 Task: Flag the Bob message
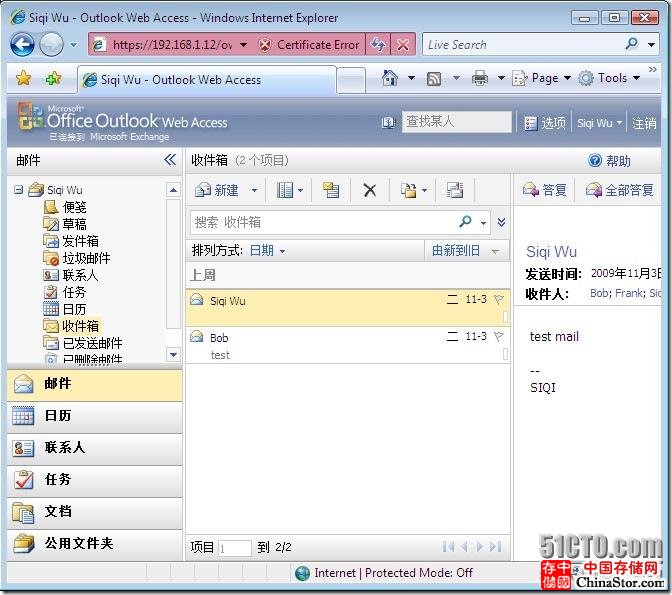click(498, 336)
